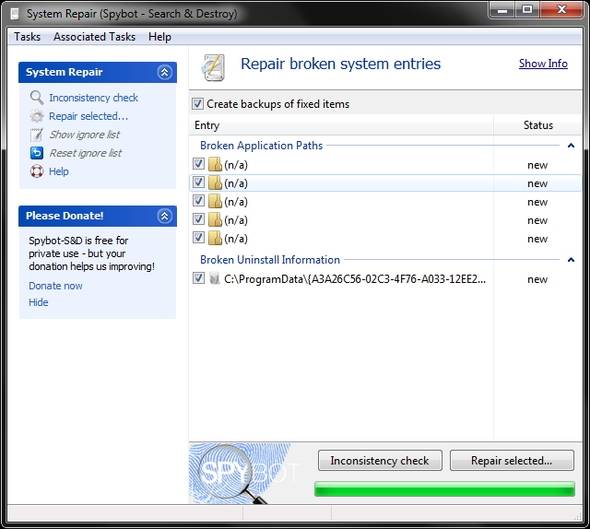This screenshot has width=590, height=529.
Task: Click Reset ignore list in sidebar
Action: tap(85, 153)
